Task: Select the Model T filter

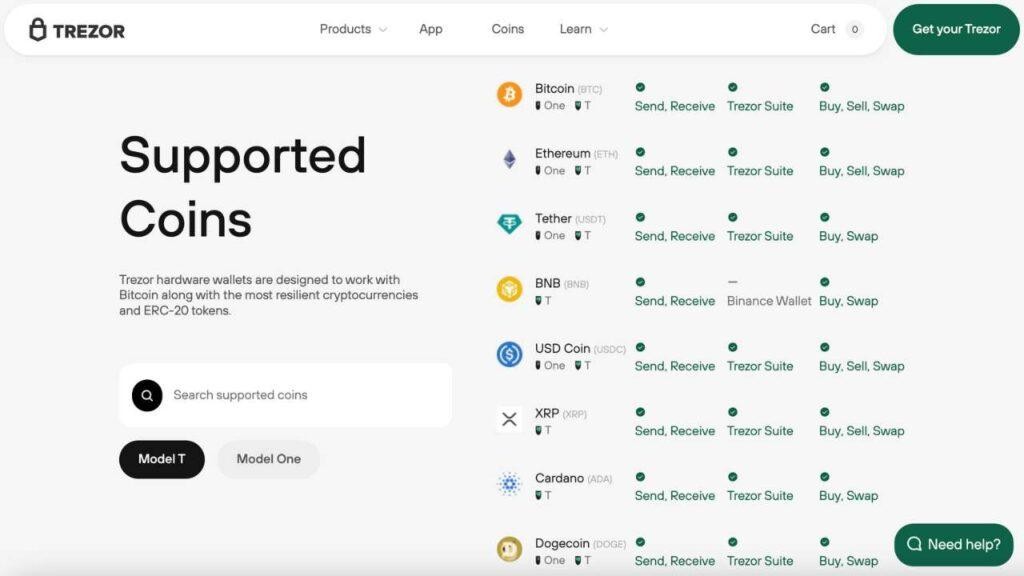Action: [161, 459]
